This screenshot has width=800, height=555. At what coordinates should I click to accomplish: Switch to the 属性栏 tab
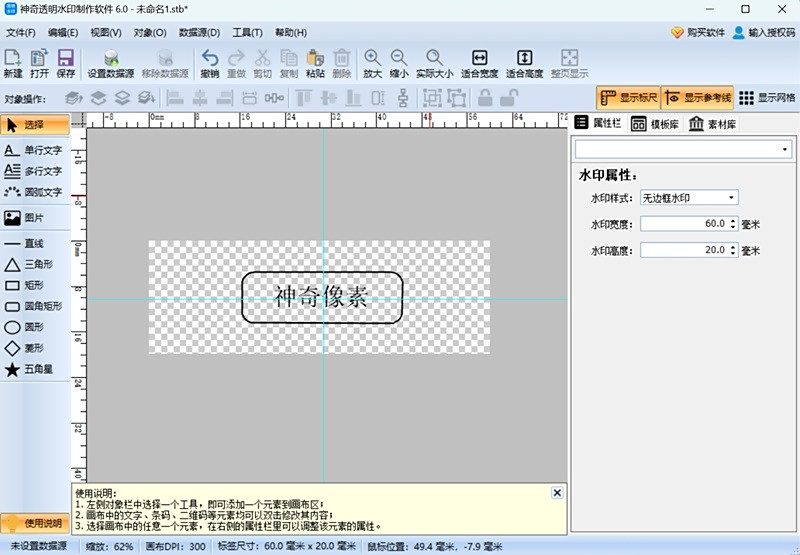[598, 123]
